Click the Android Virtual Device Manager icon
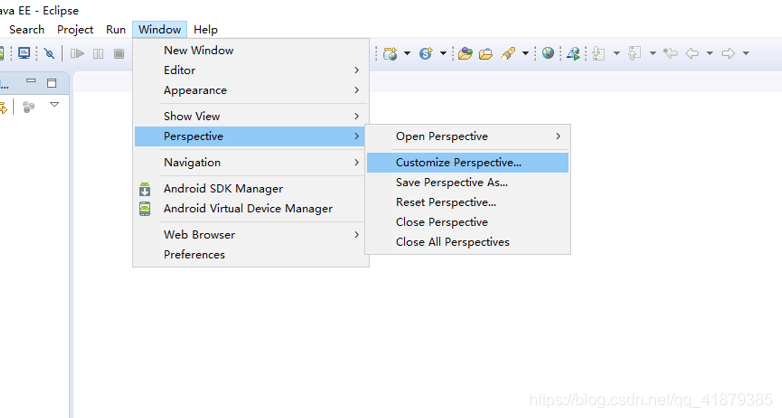This screenshot has height=418, width=782. [x=145, y=209]
